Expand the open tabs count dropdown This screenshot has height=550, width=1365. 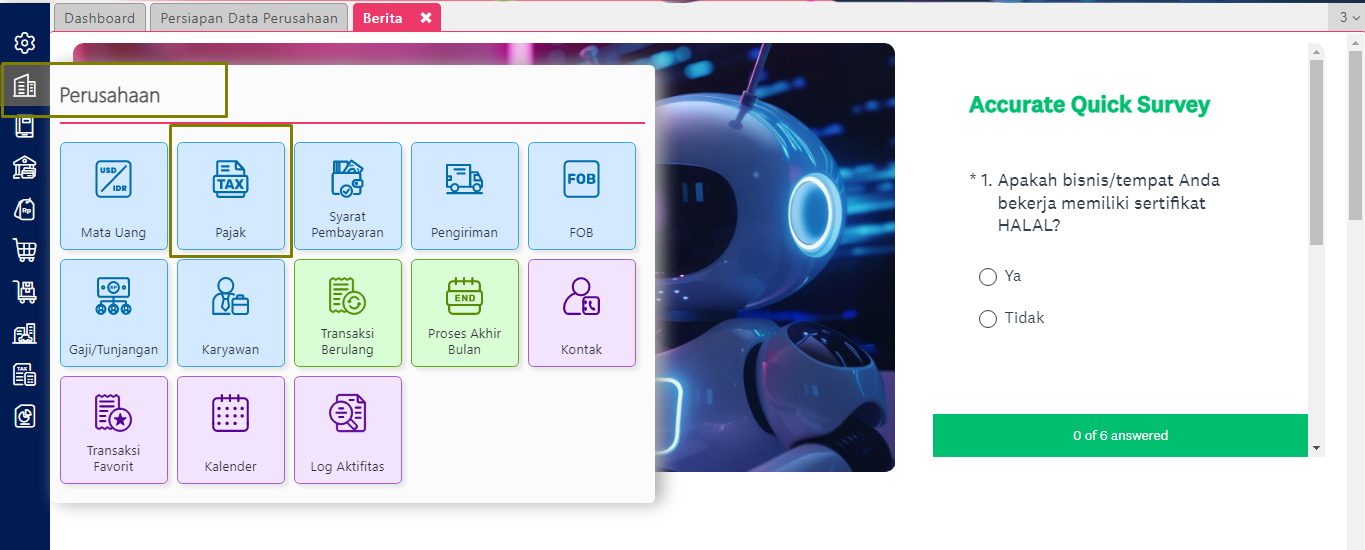tap(1350, 17)
